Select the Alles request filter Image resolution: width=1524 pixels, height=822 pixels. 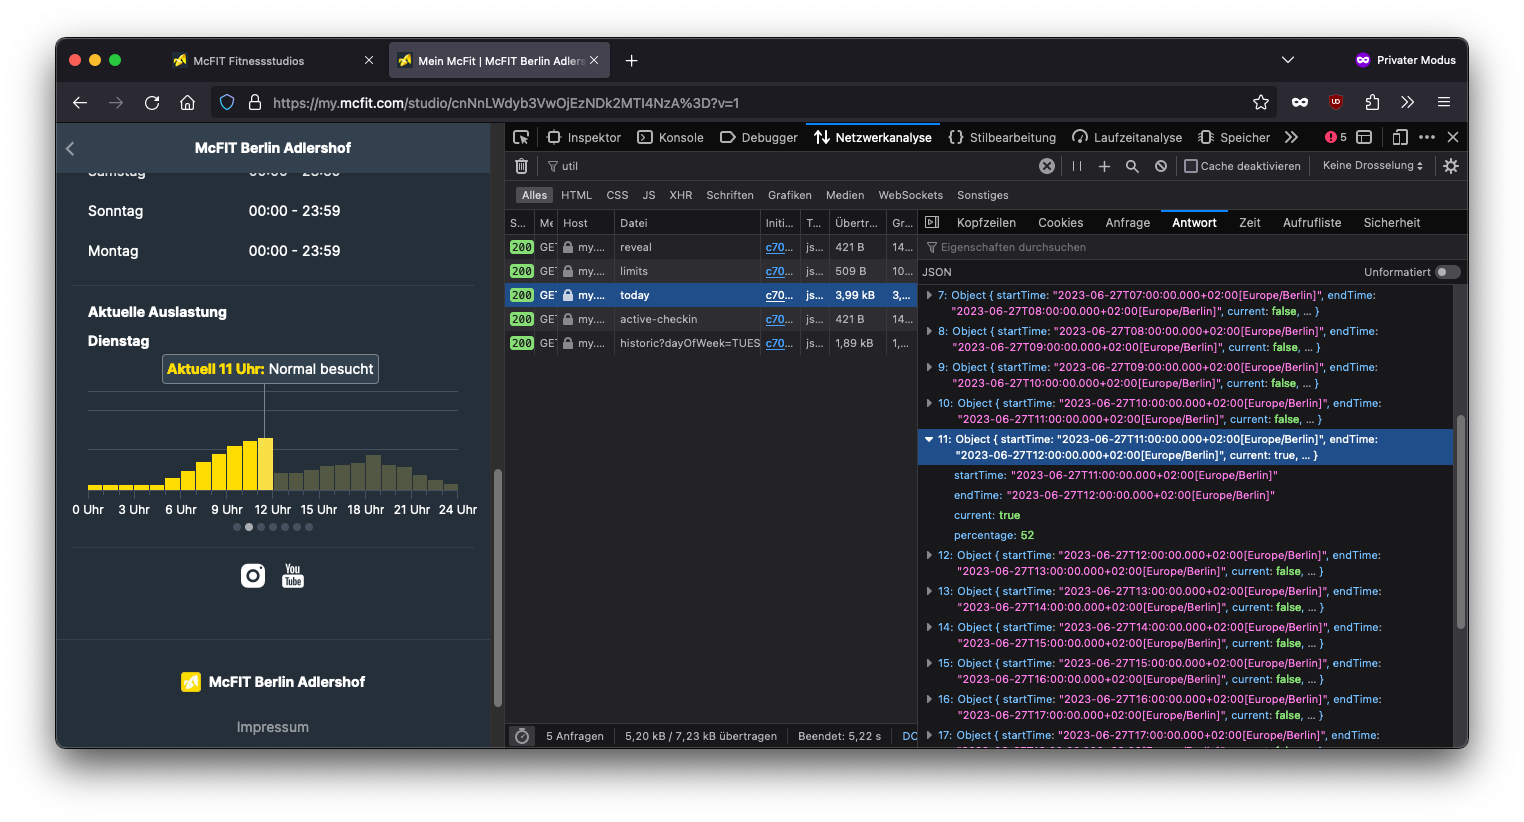(535, 195)
